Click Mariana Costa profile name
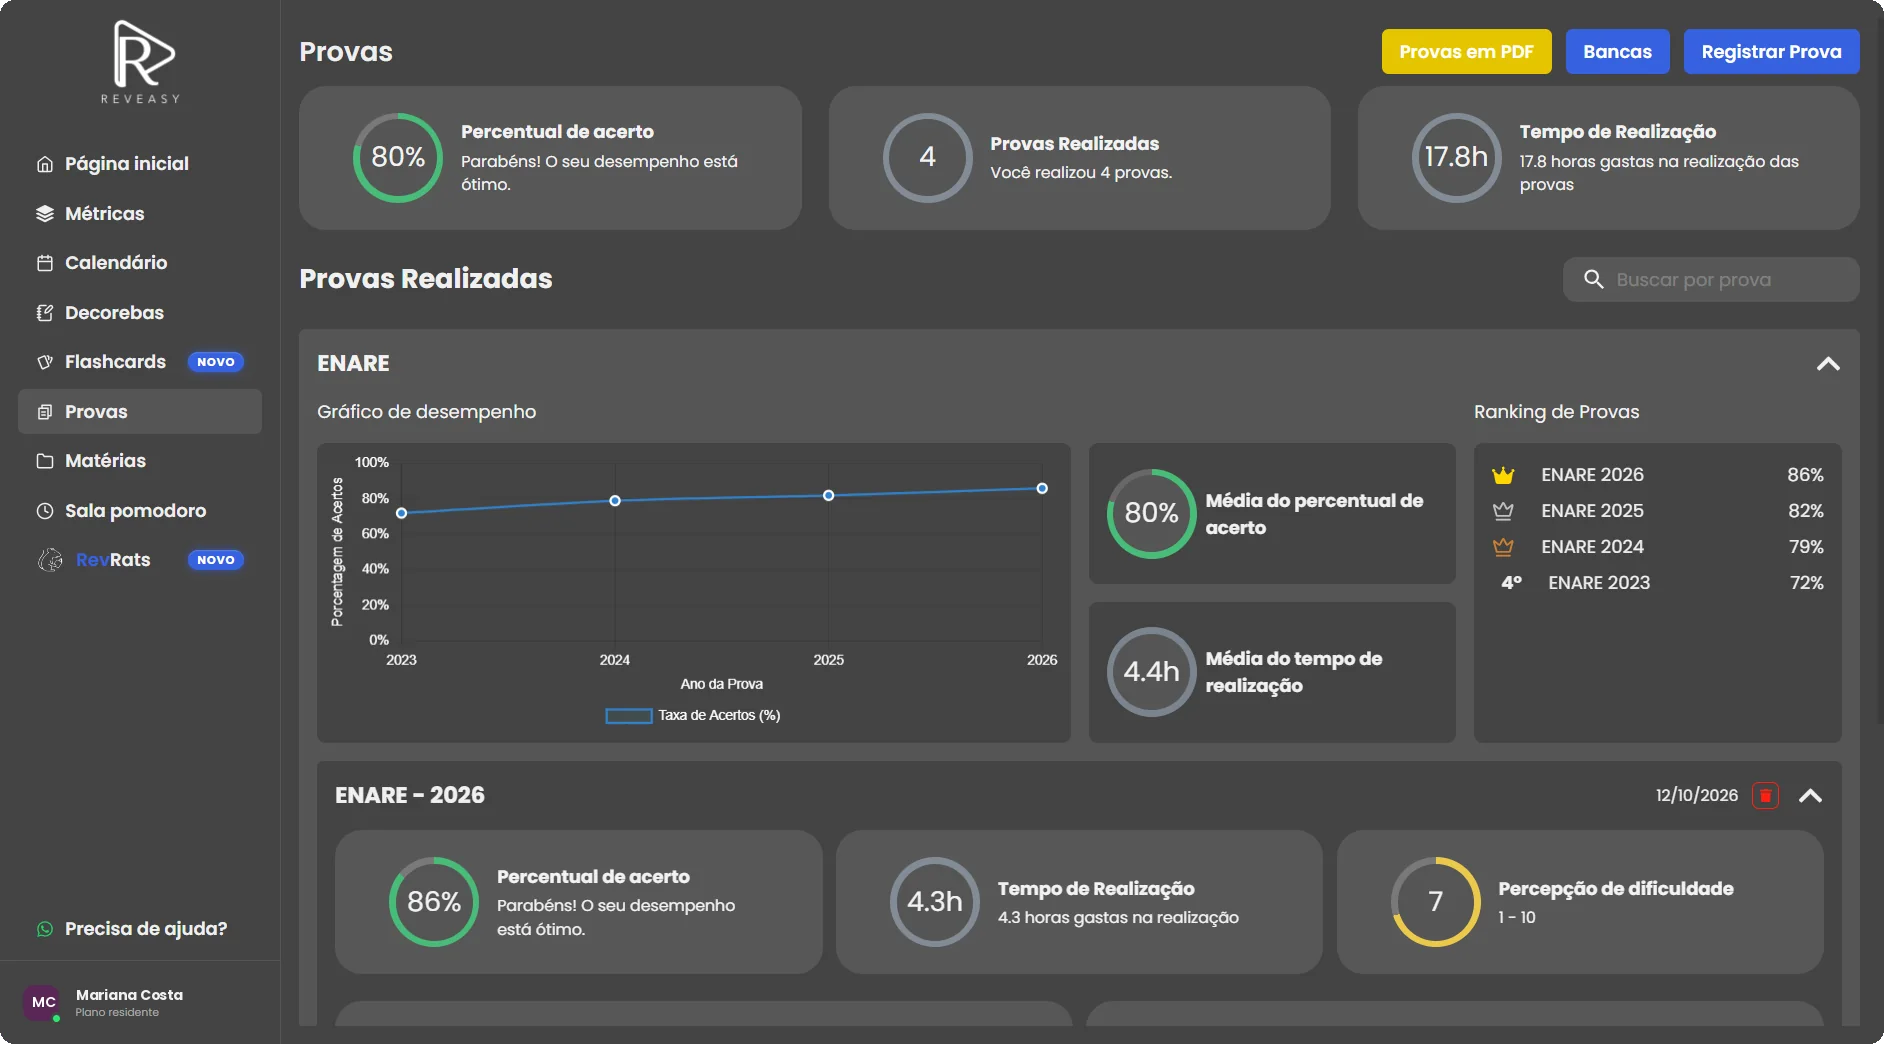 click(x=129, y=995)
